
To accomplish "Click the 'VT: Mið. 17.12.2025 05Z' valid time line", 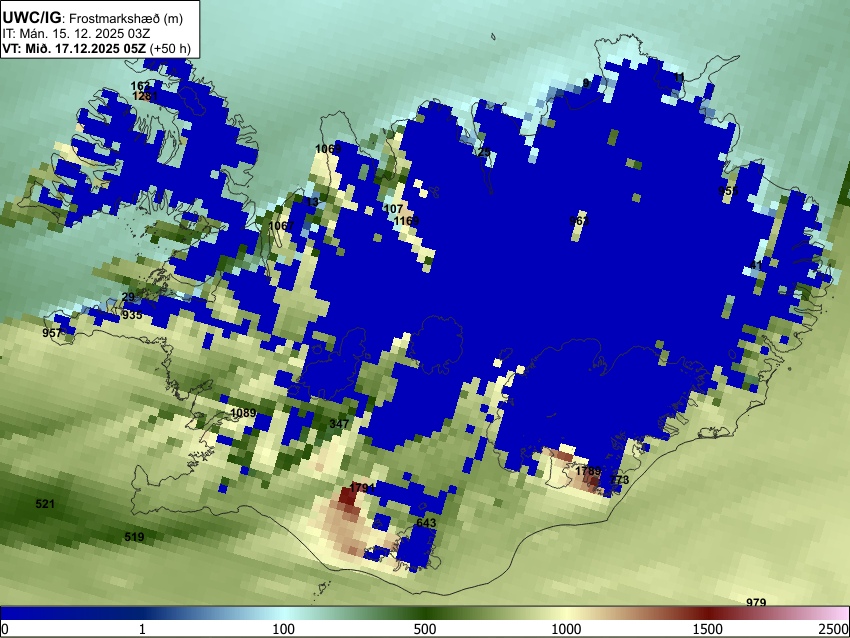I will pos(74,48).
